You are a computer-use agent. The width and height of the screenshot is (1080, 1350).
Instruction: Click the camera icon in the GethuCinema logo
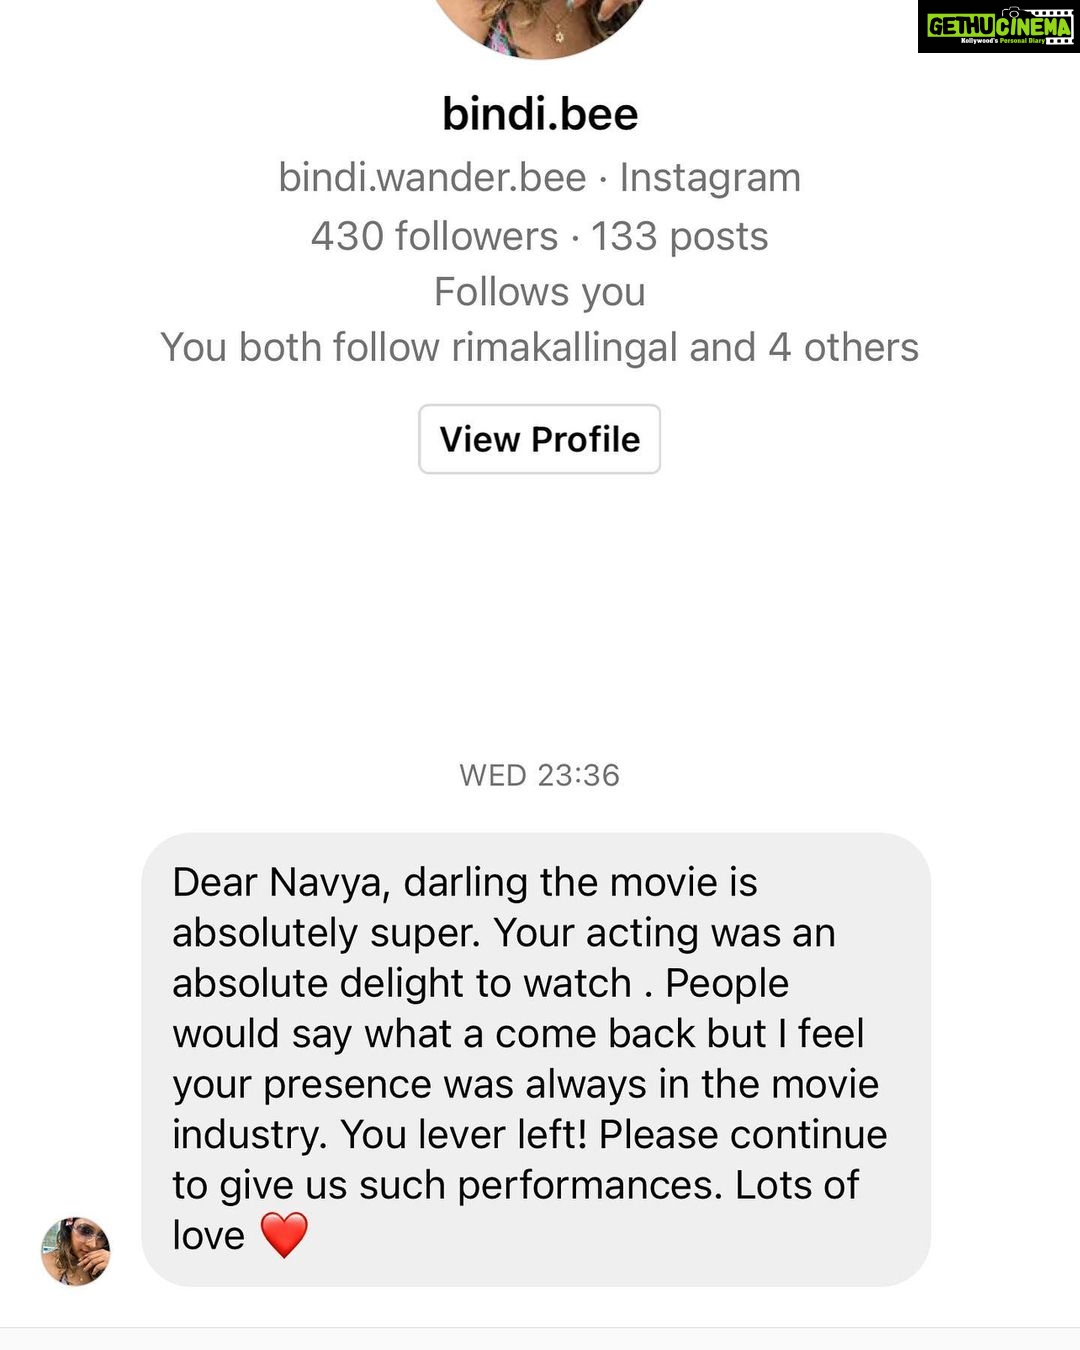1011,13
